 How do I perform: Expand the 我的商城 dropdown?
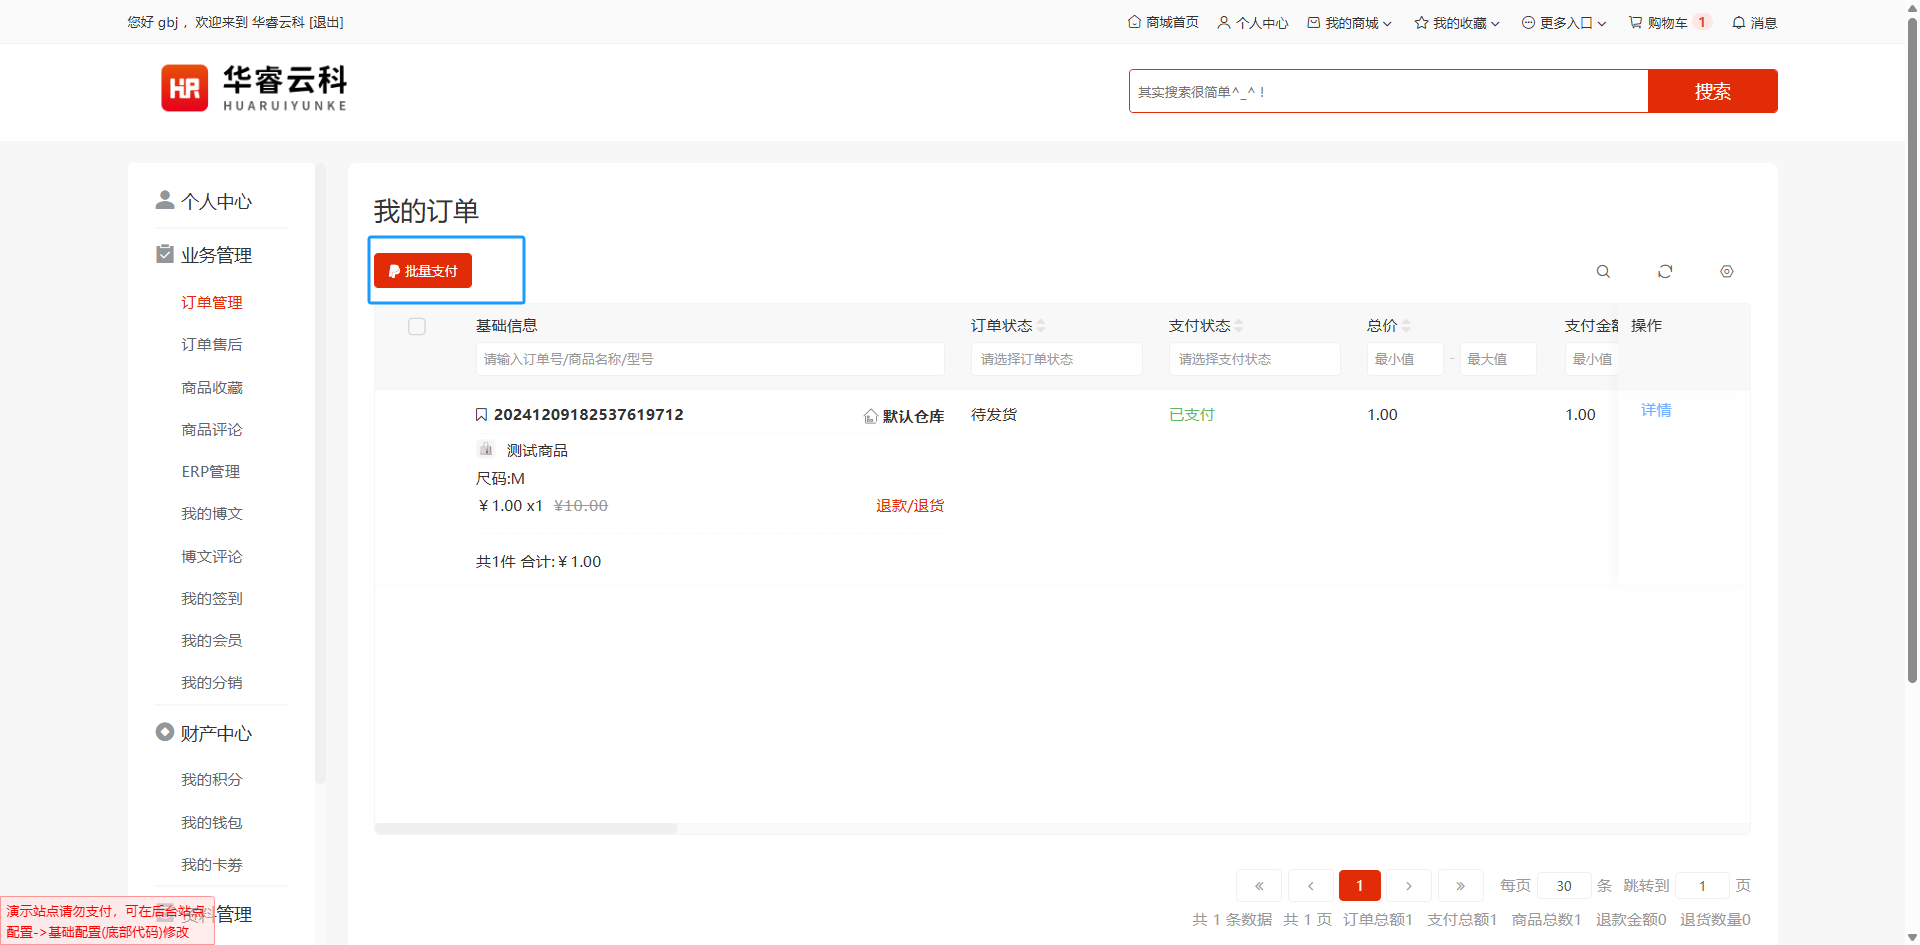pos(1350,23)
